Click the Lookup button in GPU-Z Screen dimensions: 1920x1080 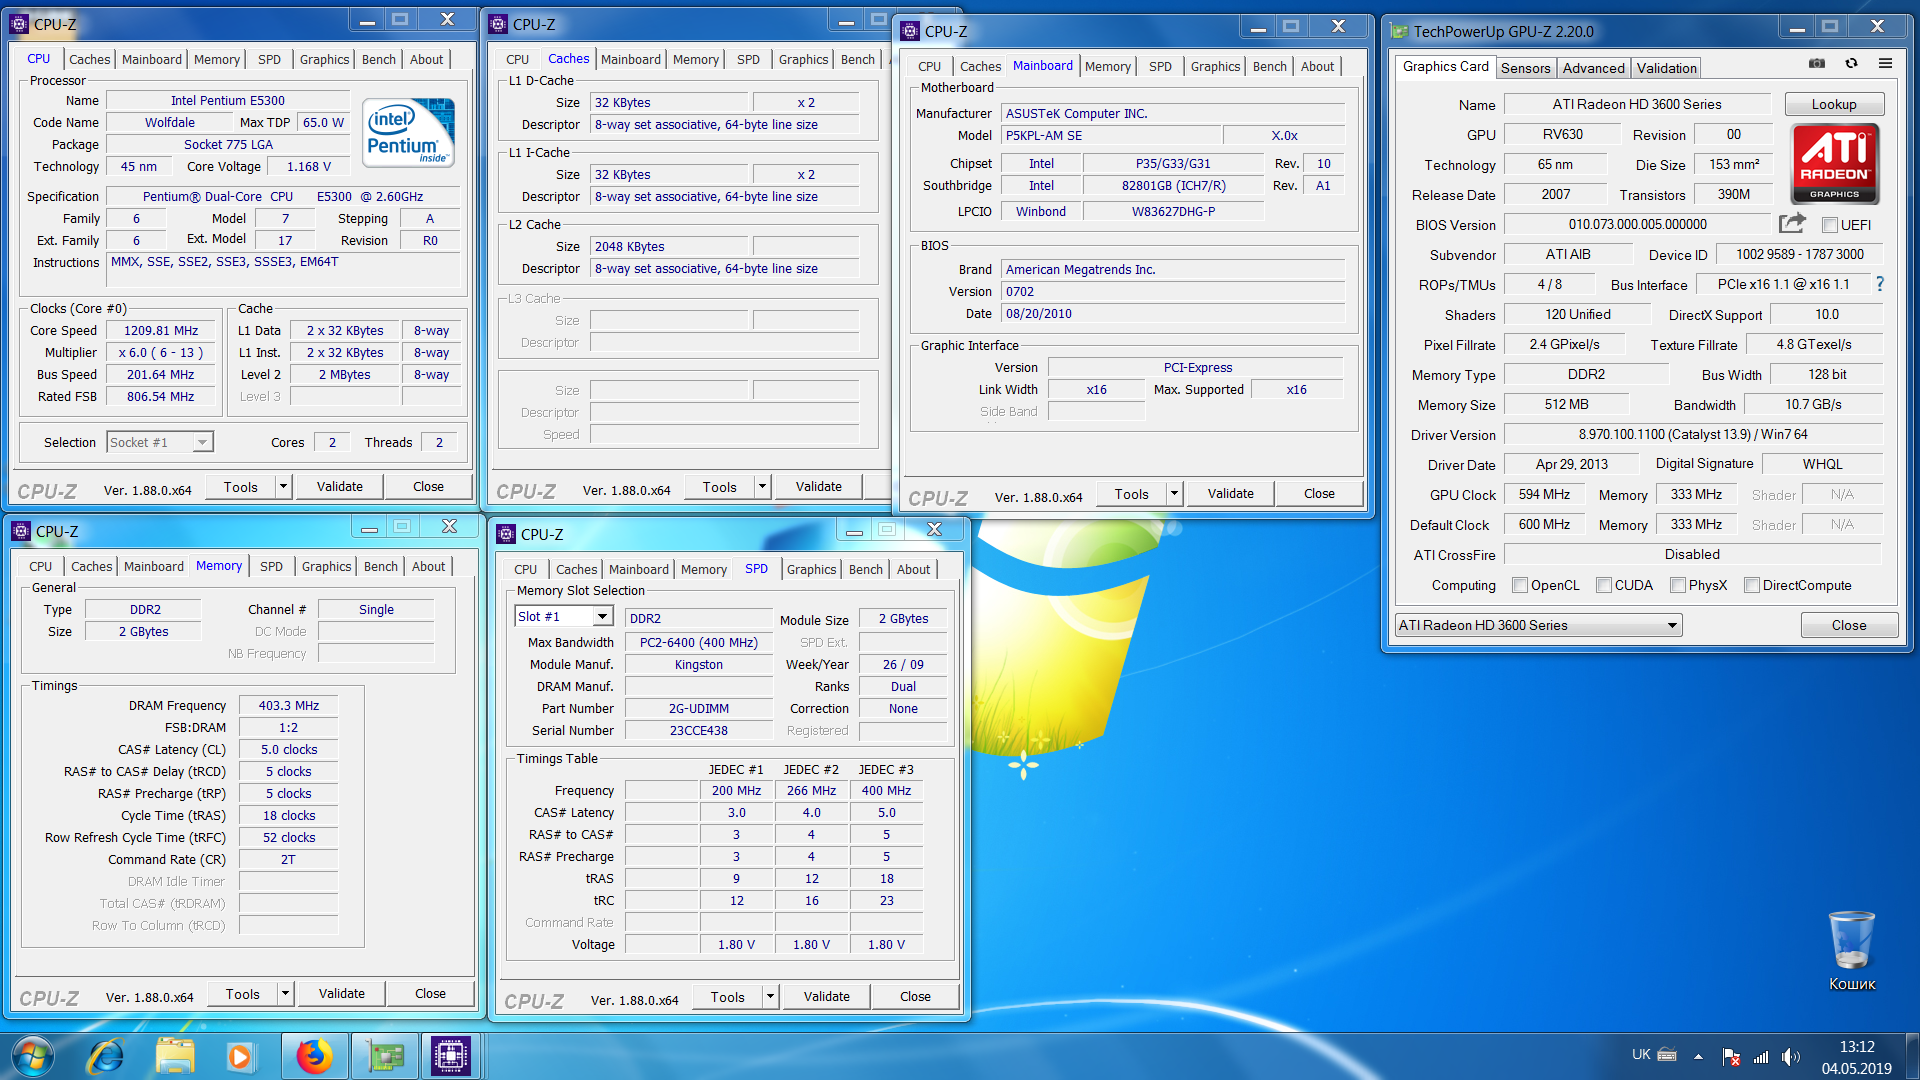(1834, 104)
